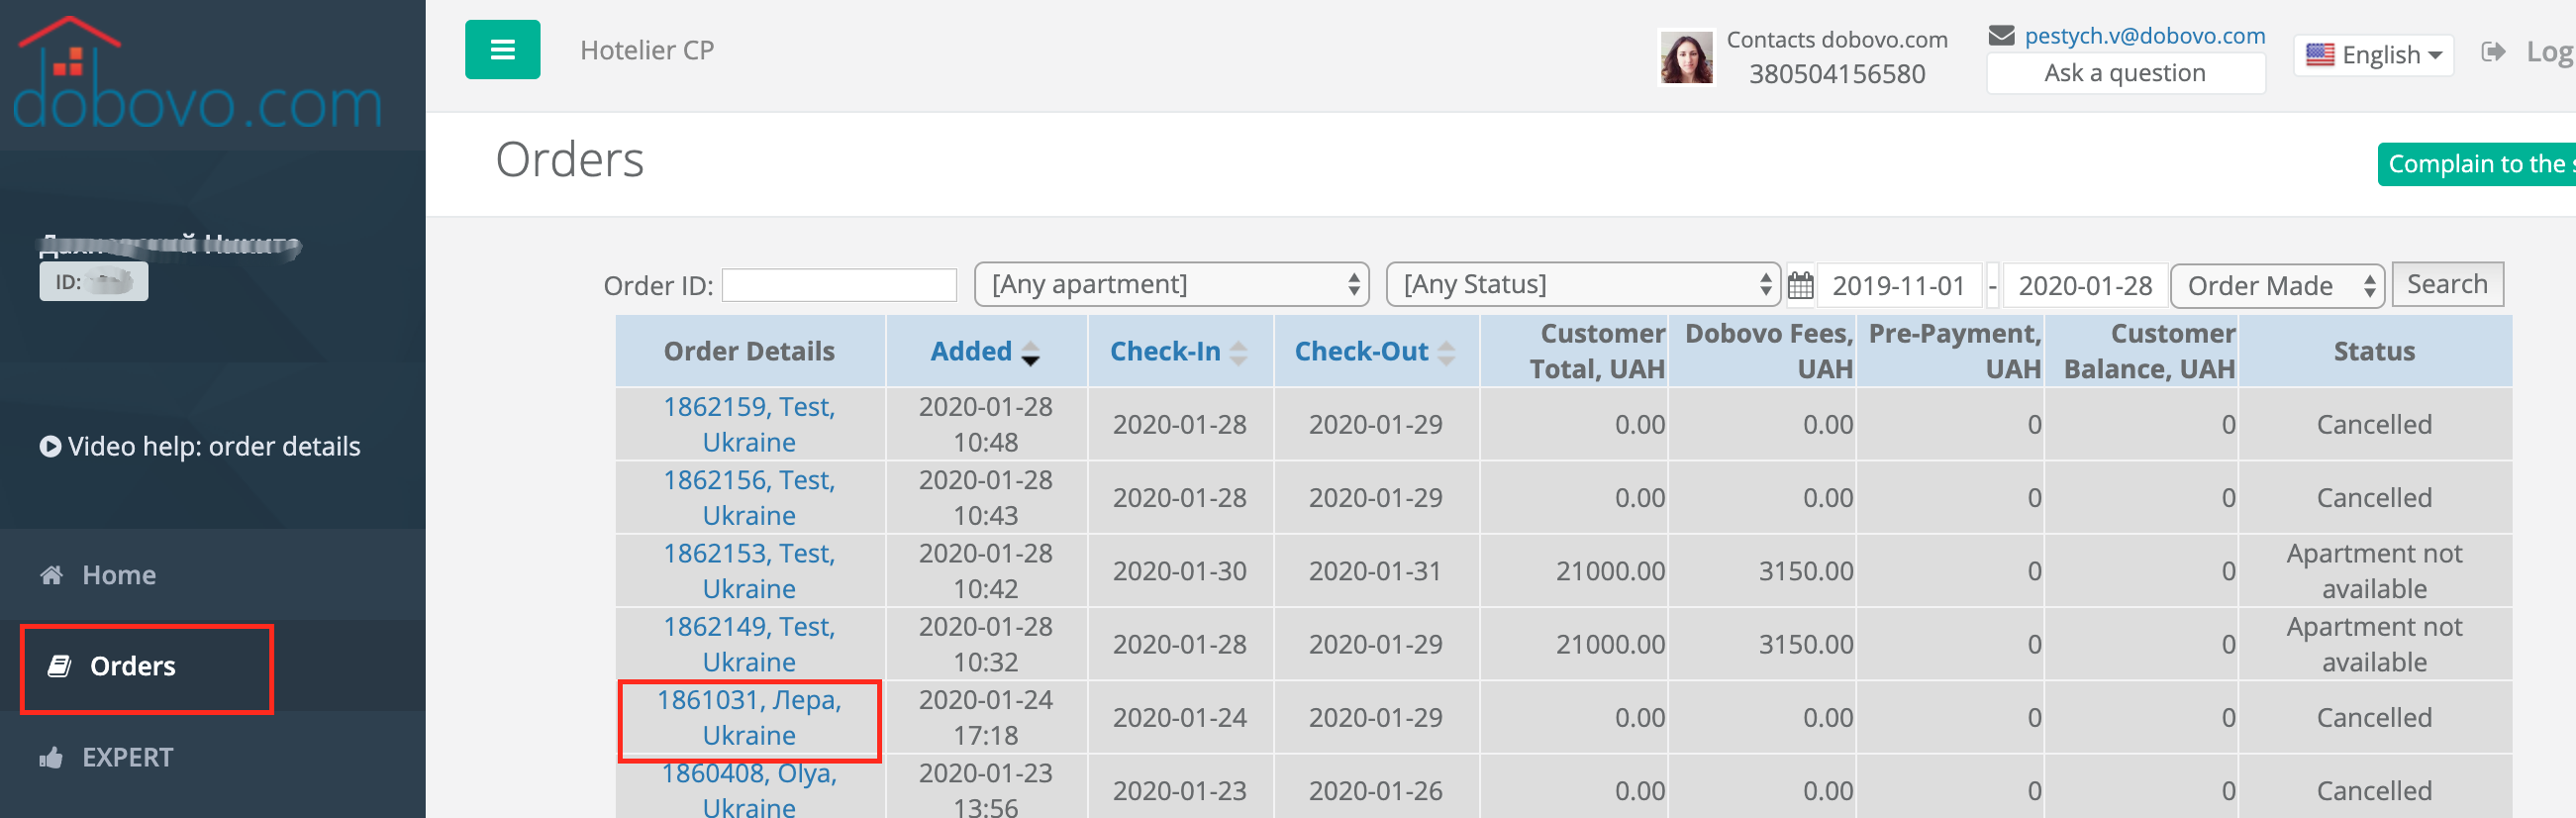Toggle the green hamburger menu button

pyautogui.click(x=502, y=49)
